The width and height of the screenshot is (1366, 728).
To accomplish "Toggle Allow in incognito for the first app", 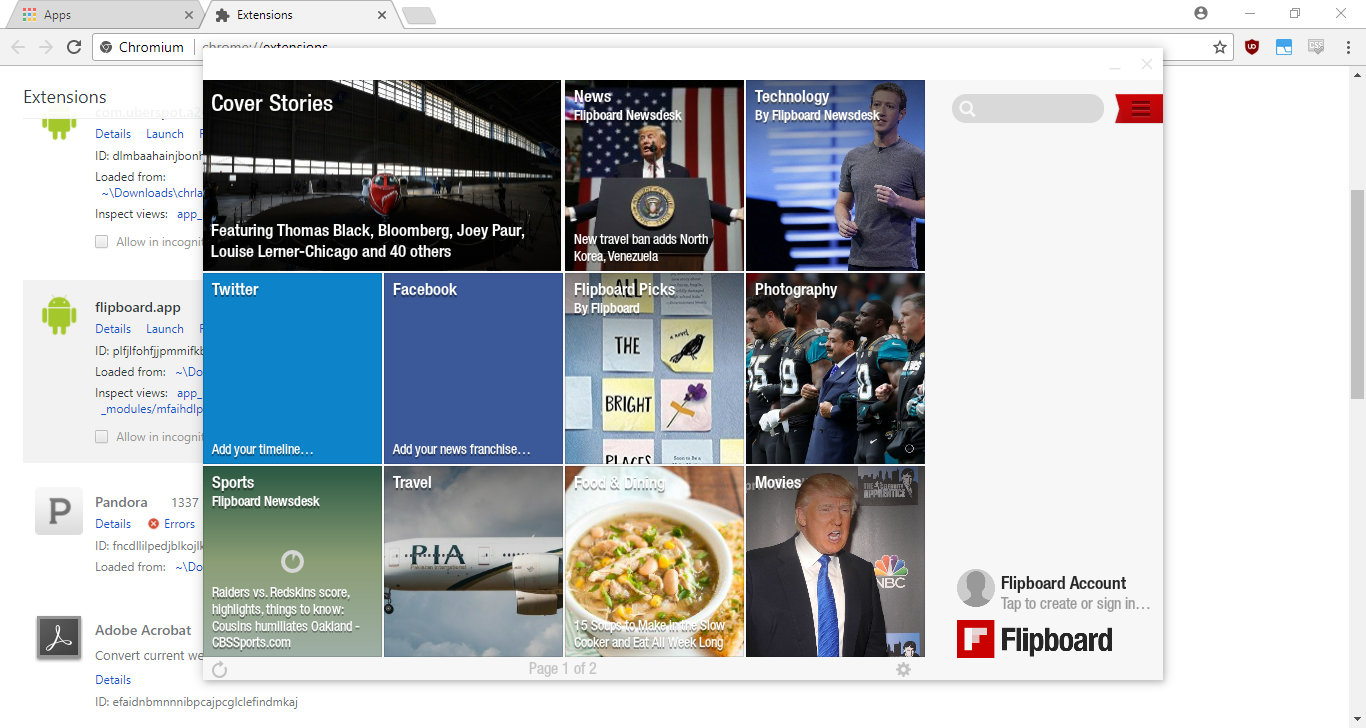I will [102, 242].
